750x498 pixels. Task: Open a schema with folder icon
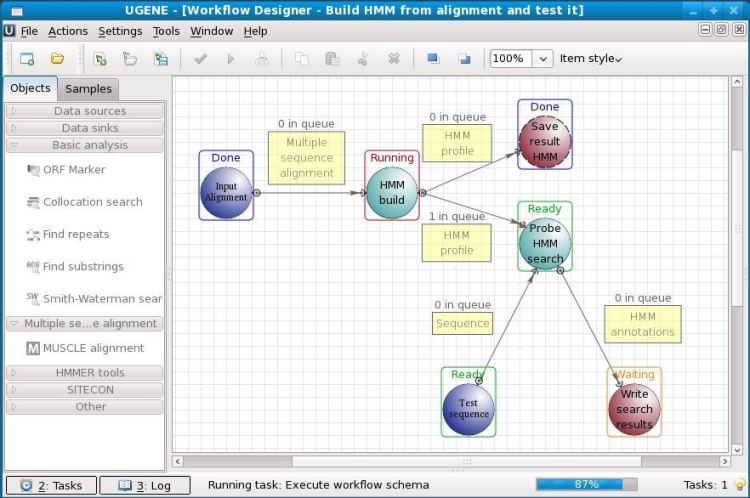[57, 59]
